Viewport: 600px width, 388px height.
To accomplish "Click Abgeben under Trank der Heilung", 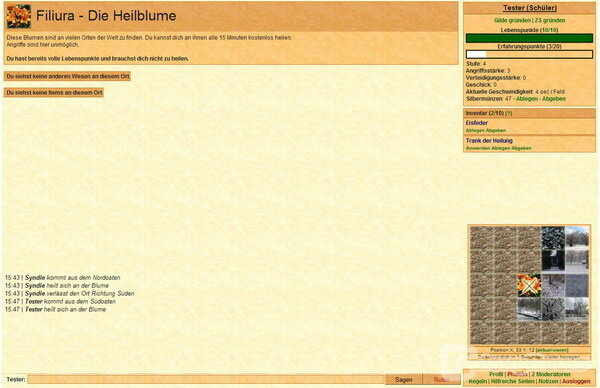I will [521, 148].
